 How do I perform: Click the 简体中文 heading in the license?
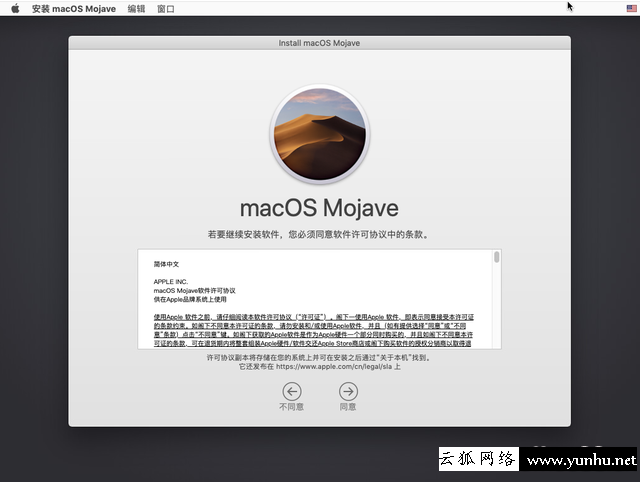166,264
